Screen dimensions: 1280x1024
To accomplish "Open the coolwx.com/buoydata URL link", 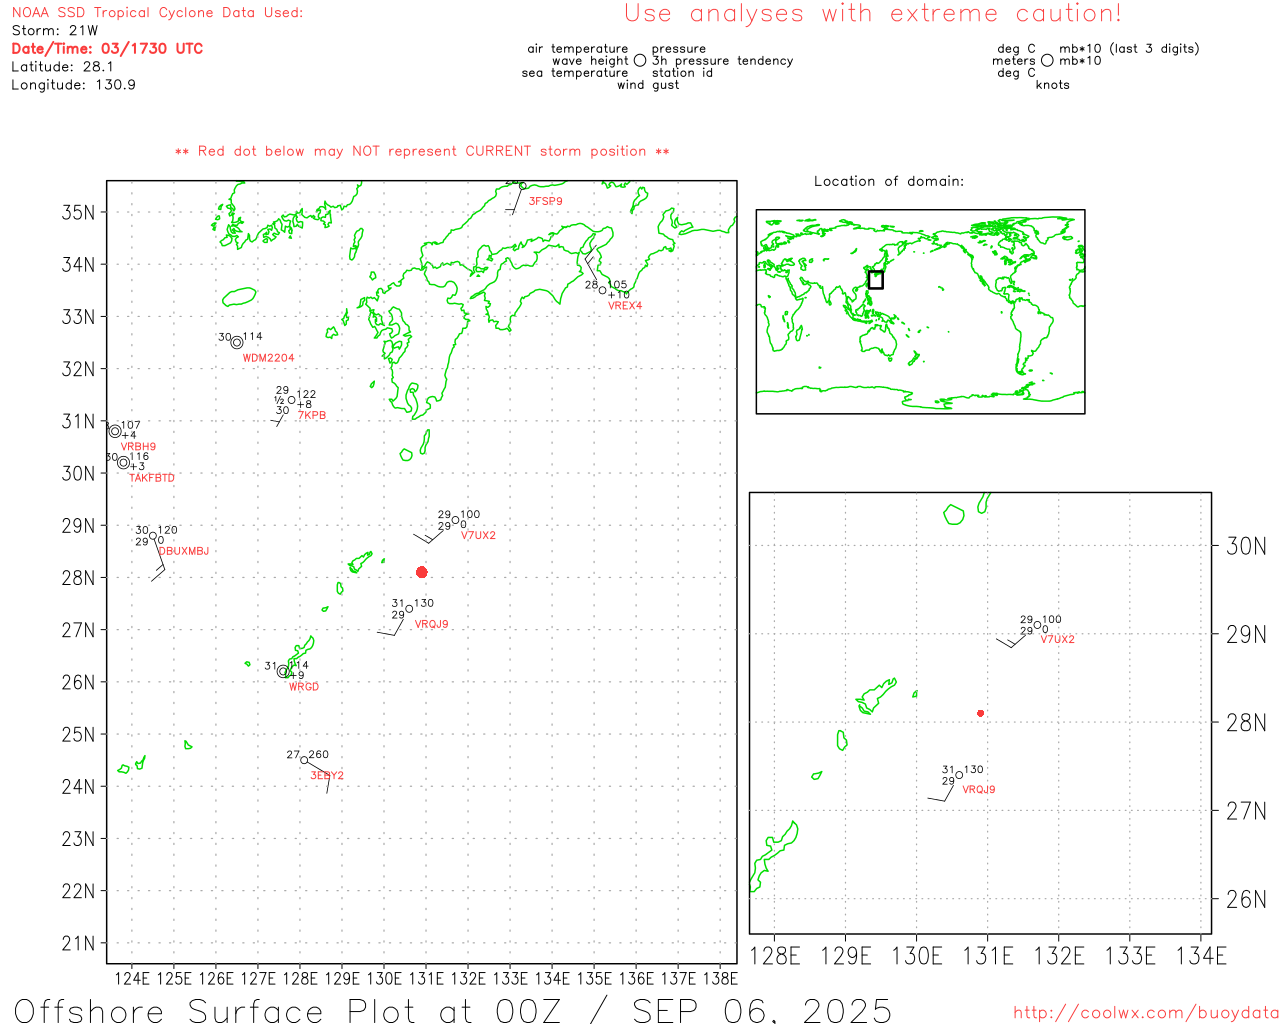I will pyautogui.click(x=1146, y=1012).
